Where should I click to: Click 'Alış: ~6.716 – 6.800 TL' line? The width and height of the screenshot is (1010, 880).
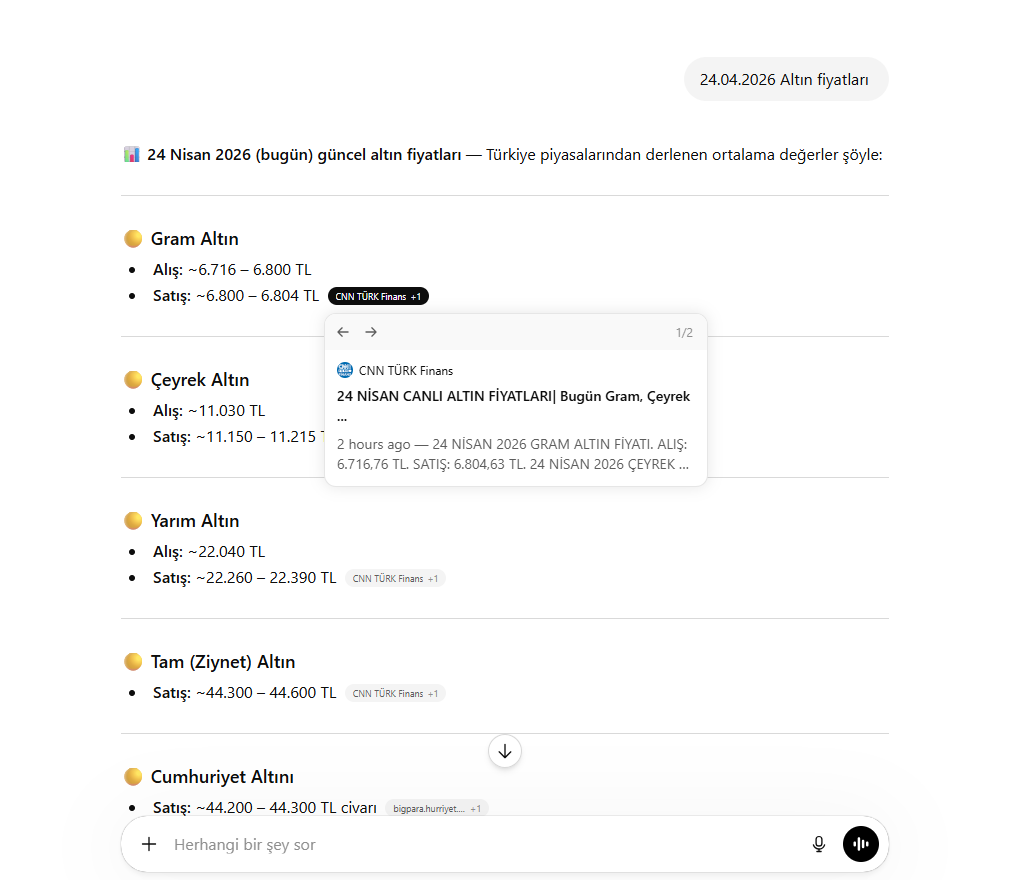[232, 270]
